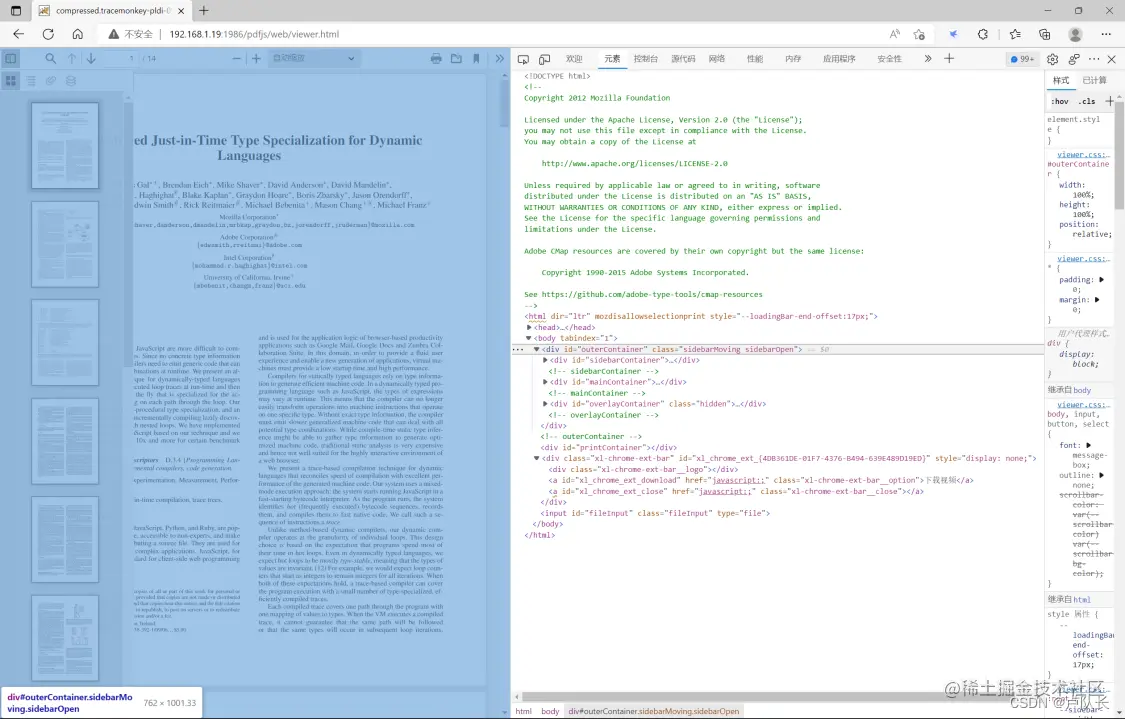Screen dimensions: 1125x719
Task: Toggle the :hov element state panel
Action: tap(1060, 101)
